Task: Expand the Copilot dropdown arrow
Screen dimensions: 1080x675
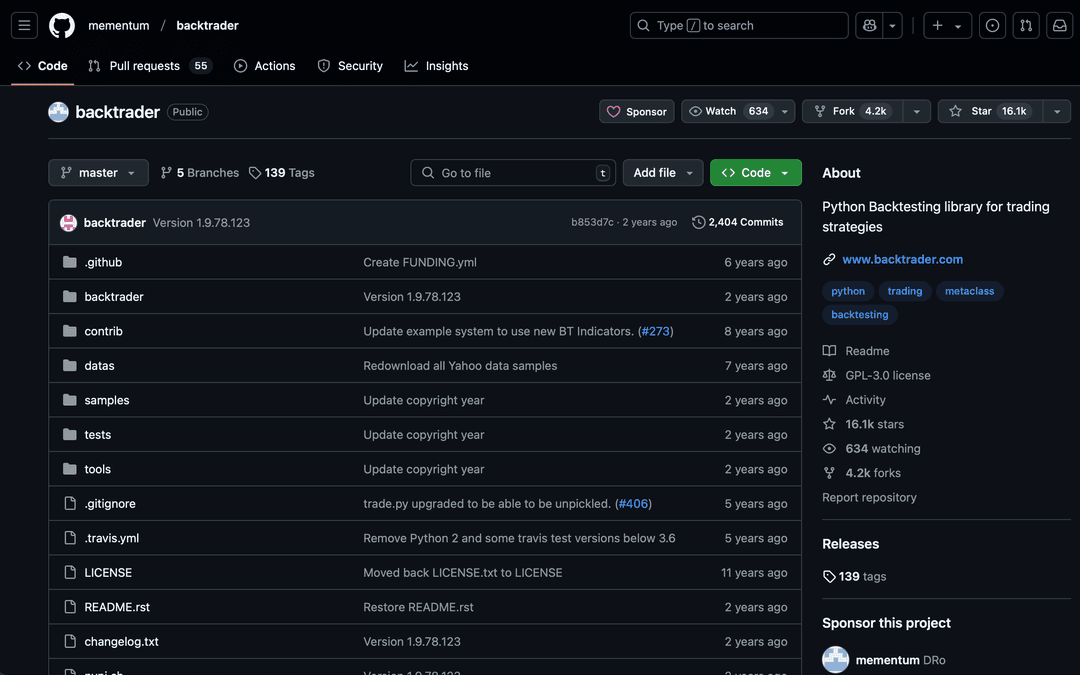Action: click(893, 25)
